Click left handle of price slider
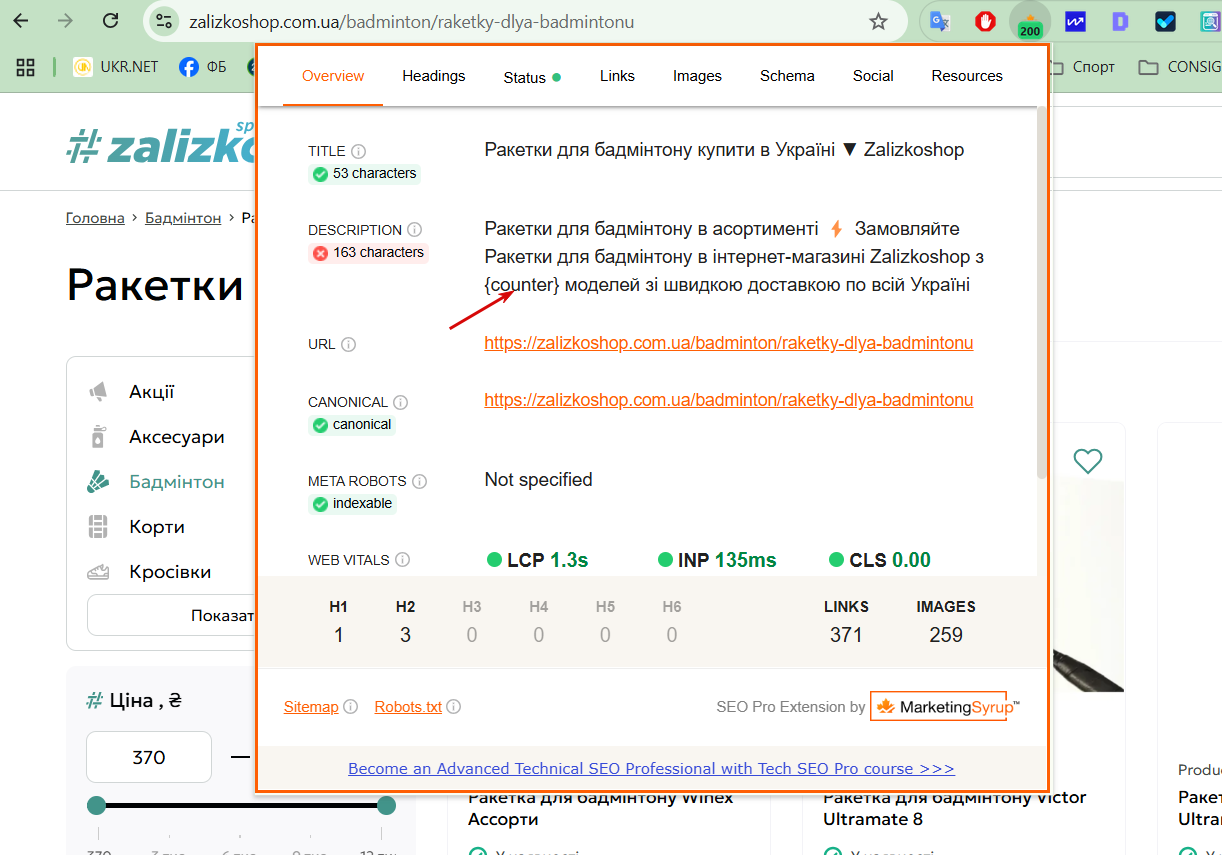Viewport: 1222px width, 855px height. 96,805
